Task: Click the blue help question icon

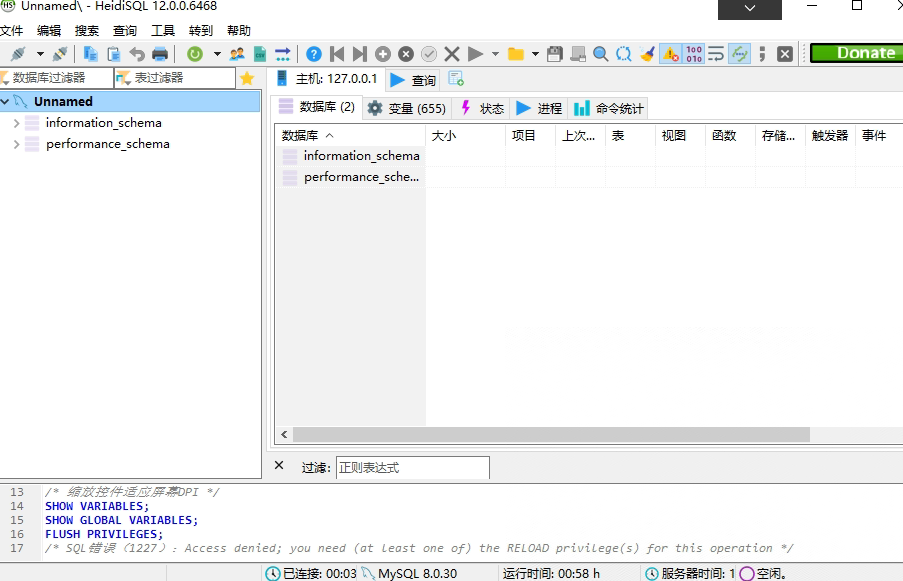Action: click(x=314, y=54)
